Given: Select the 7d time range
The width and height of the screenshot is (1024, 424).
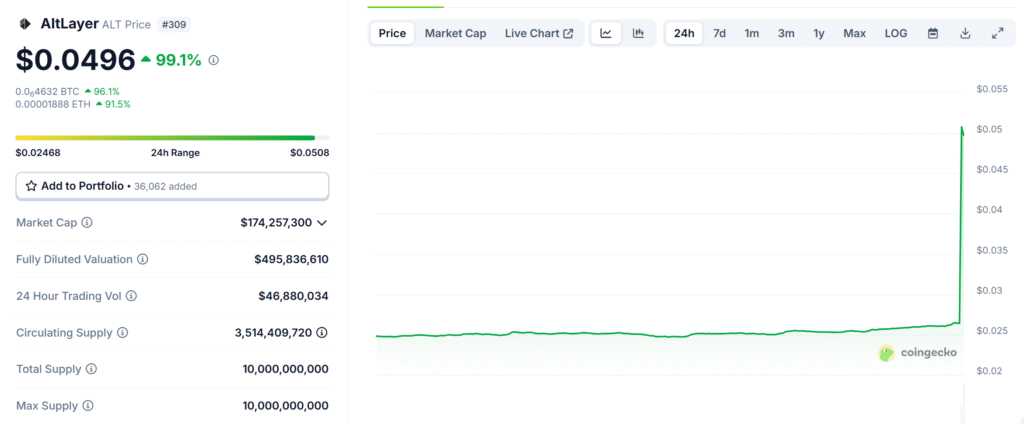Looking at the screenshot, I should point(719,33).
